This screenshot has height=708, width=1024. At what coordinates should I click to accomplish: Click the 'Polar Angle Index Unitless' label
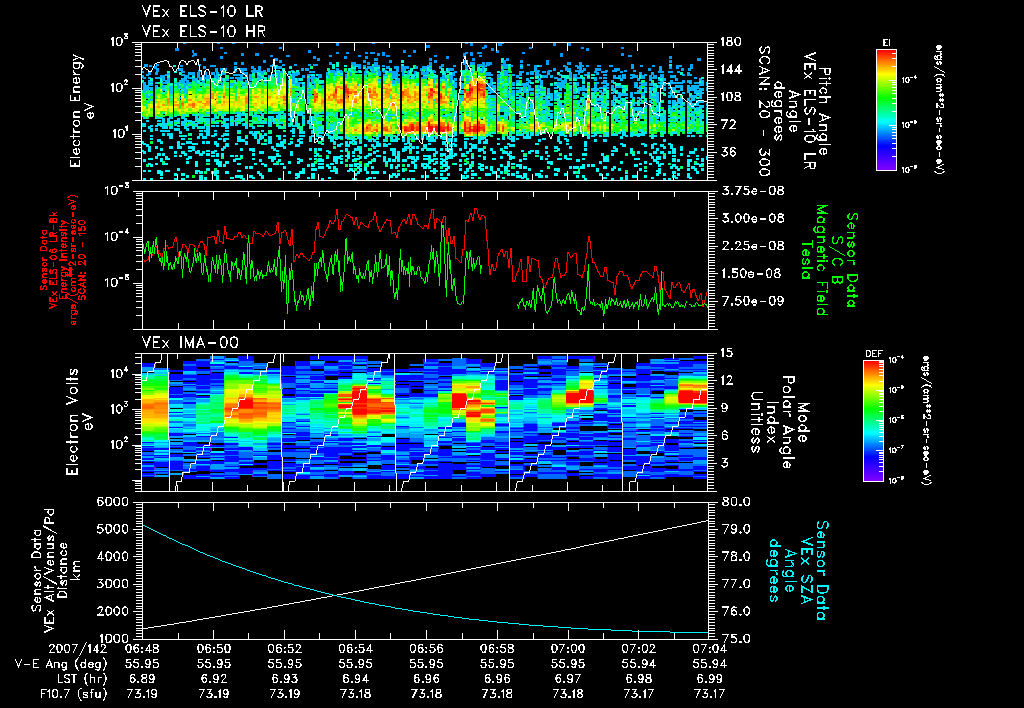pyautogui.click(x=772, y=421)
